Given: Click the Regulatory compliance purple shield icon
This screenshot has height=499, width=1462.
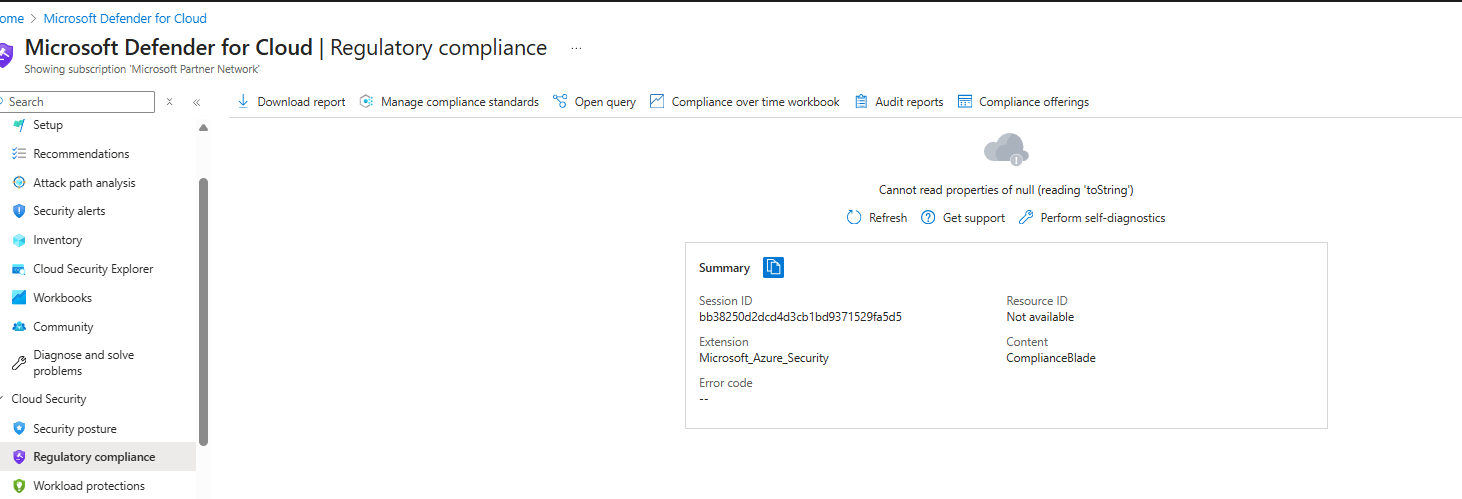Looking at the screenshot, I should (19, 457).
